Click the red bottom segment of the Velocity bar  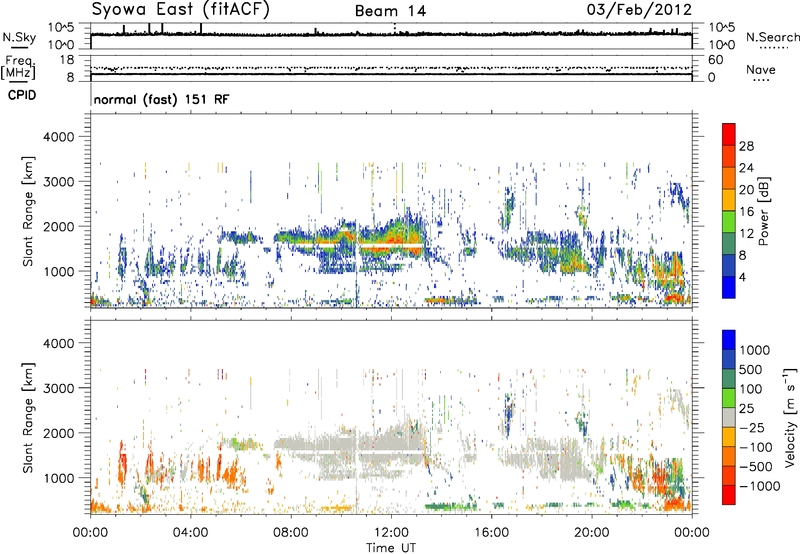click(729, 495)
